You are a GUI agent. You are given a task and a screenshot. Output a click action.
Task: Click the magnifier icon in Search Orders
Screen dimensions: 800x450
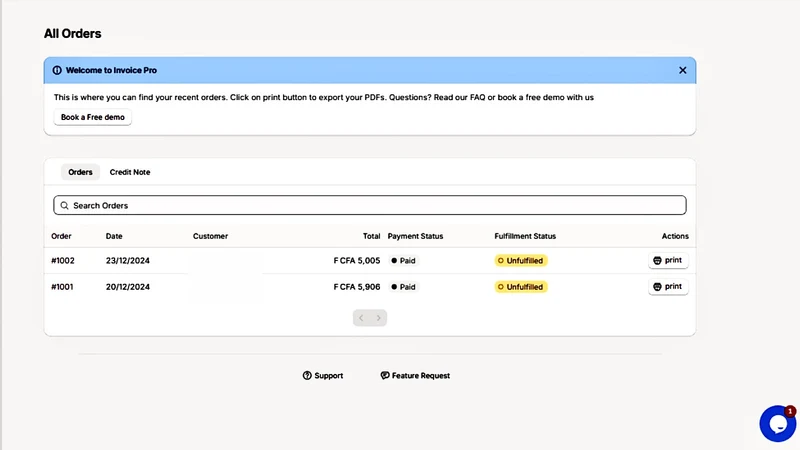(64, 206)
